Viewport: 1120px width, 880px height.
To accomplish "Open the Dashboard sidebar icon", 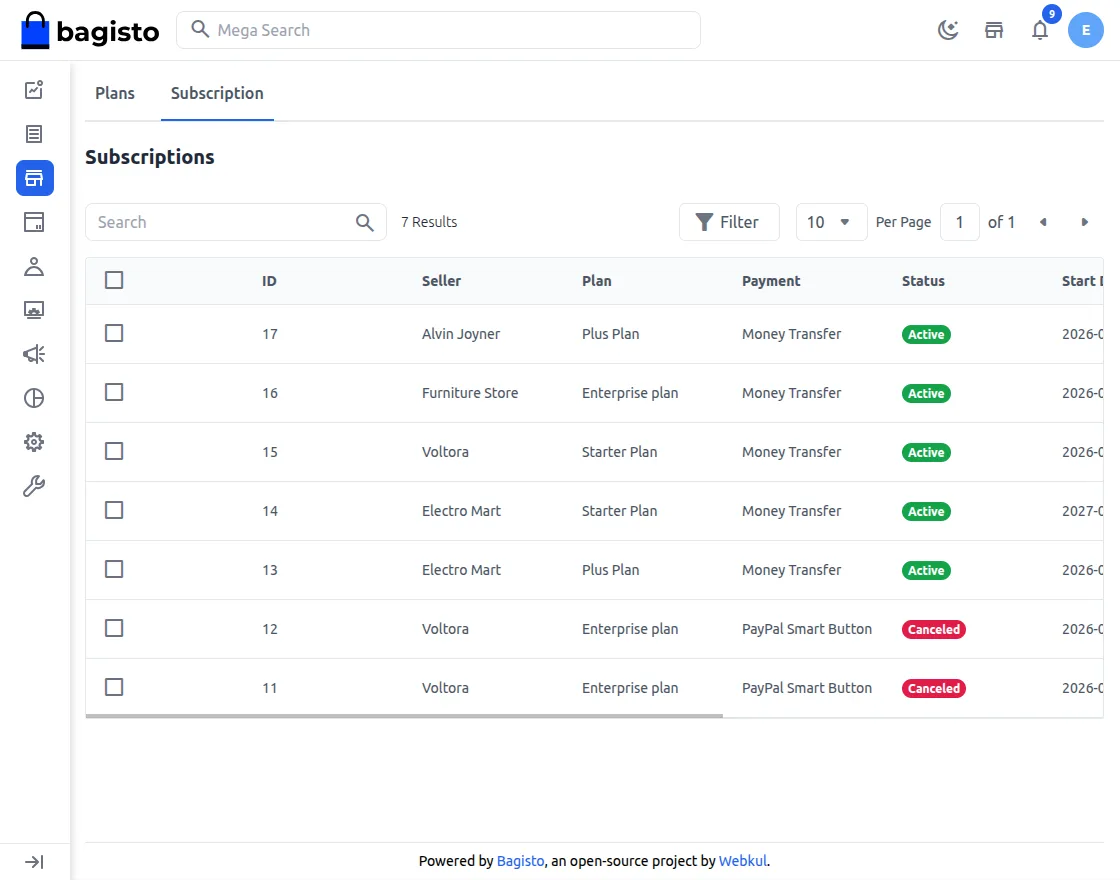I will (34, 90).
